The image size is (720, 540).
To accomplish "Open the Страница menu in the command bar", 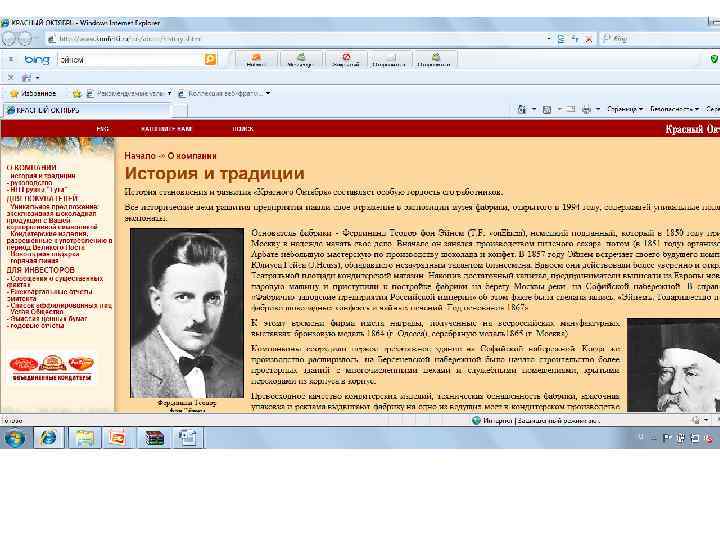I will [625, 109].
